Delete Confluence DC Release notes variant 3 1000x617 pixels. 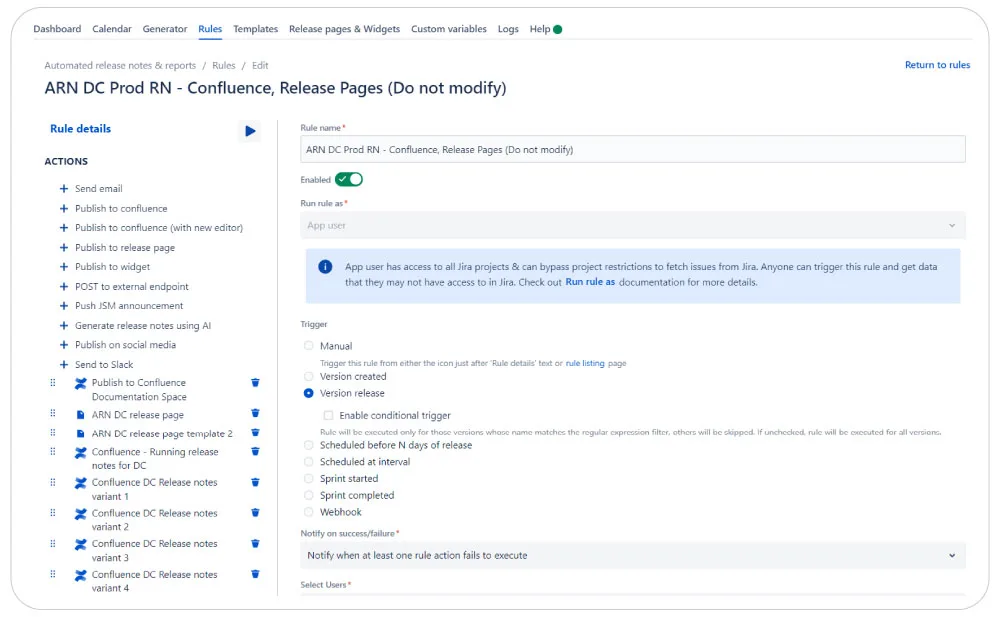tap(255, 544)
